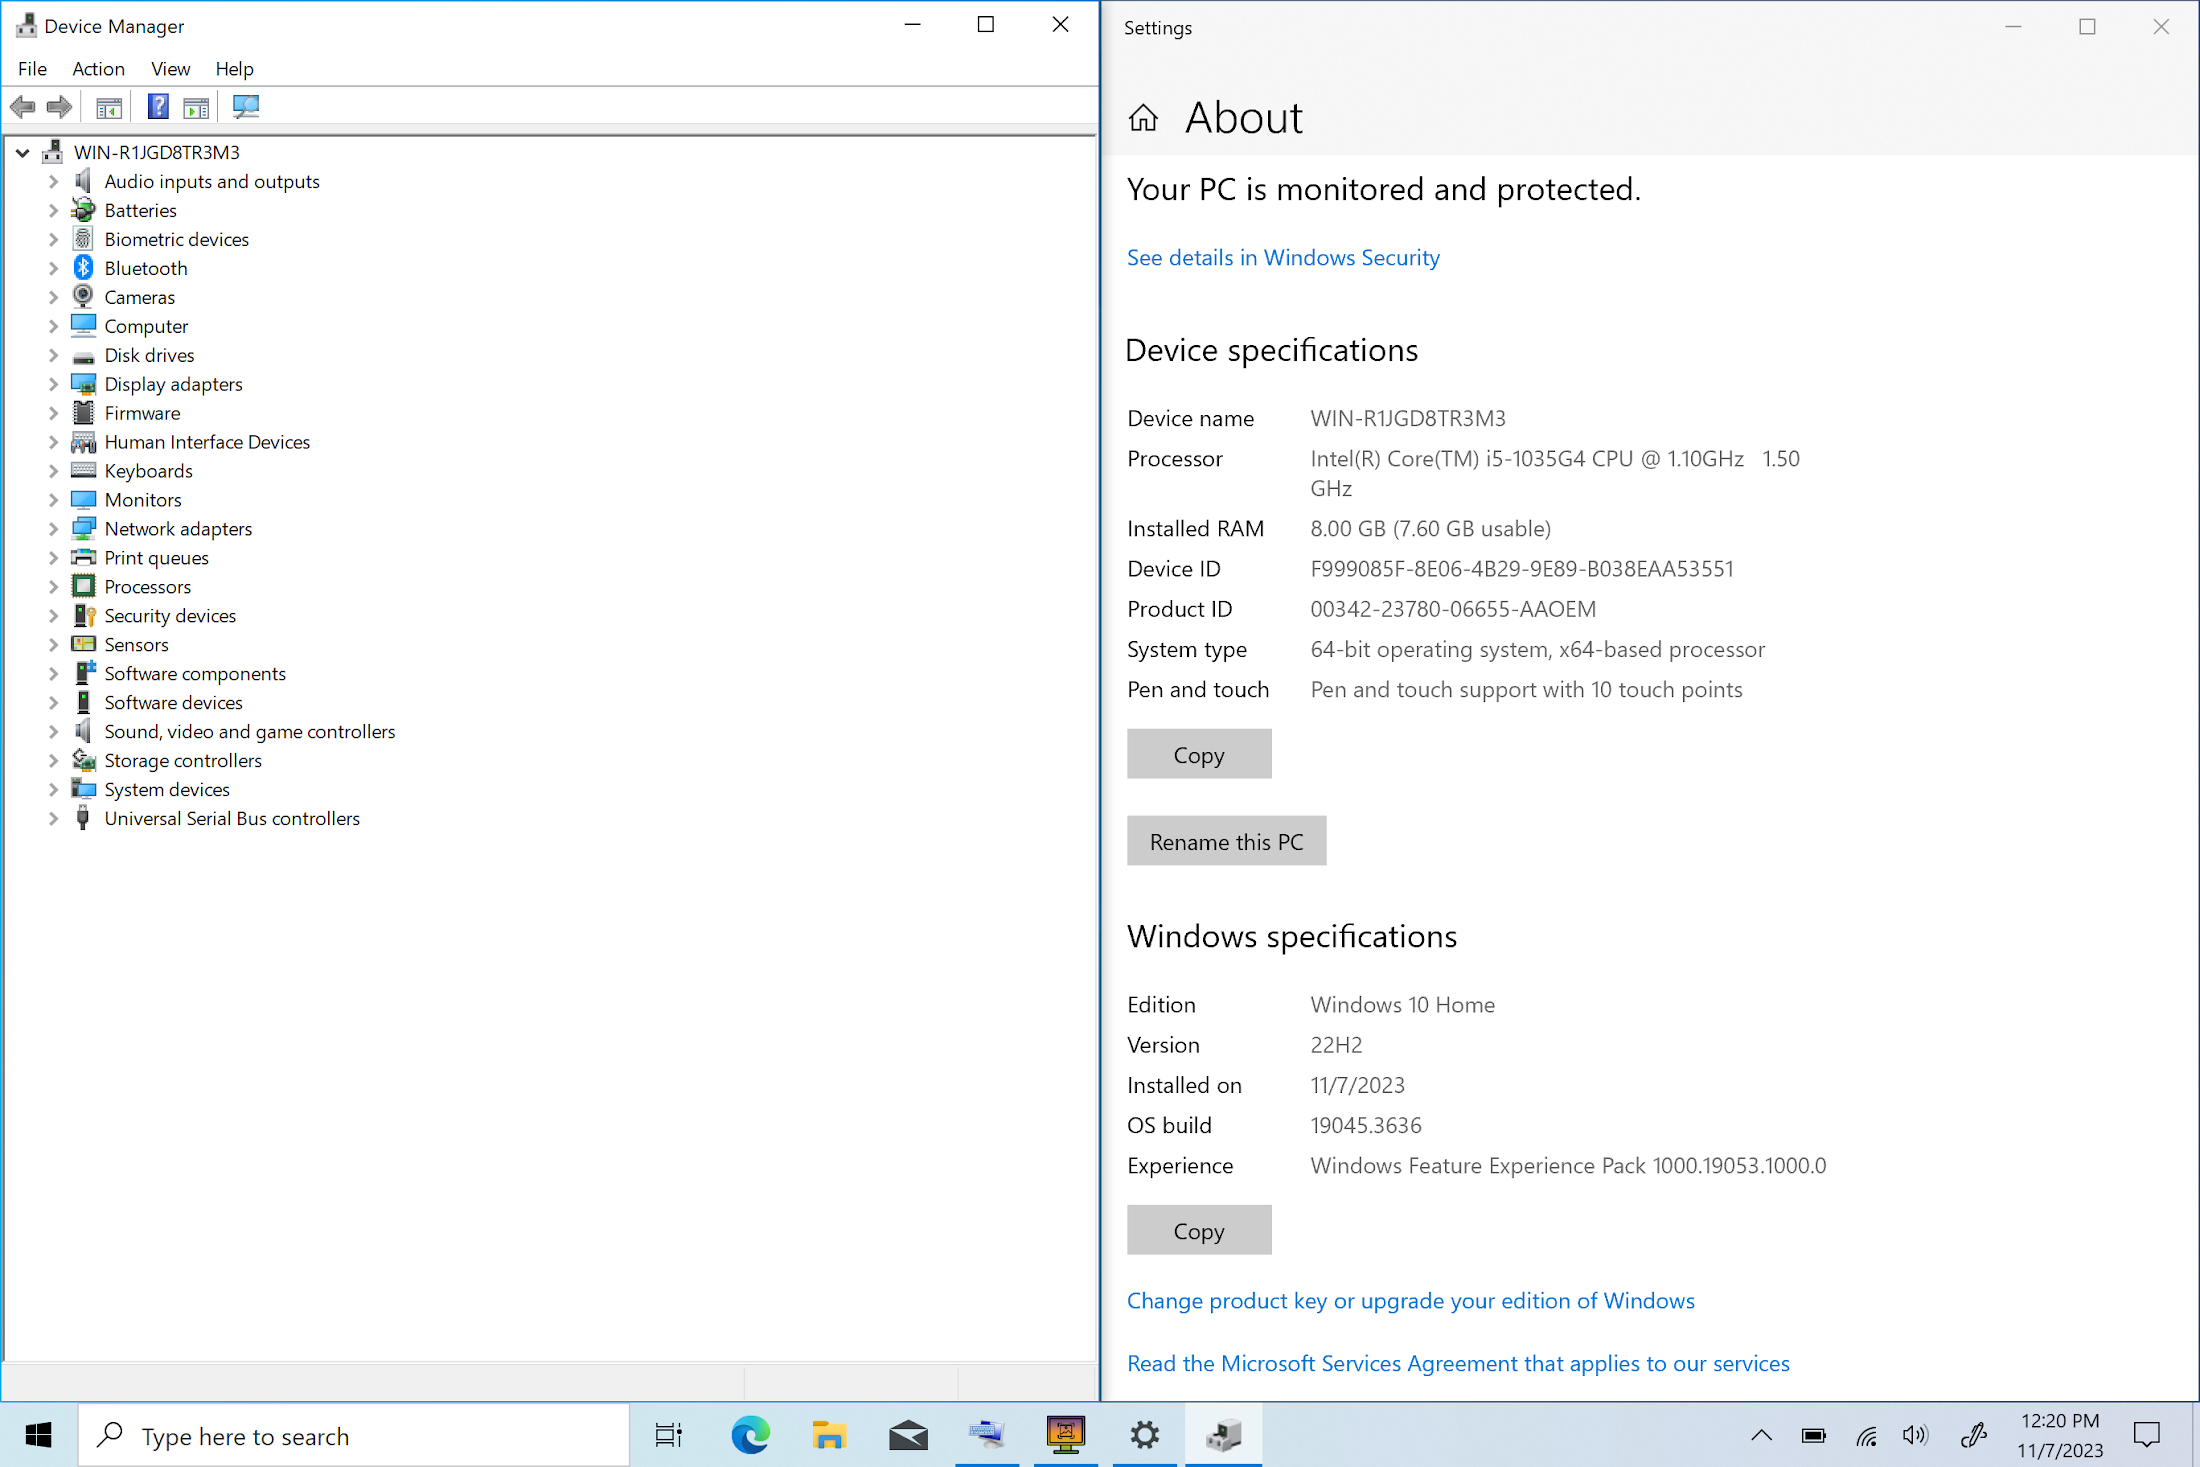Screen dimensions: 2200x1467
Task: Expand the Disk drives node
Action: click(53, 355)
